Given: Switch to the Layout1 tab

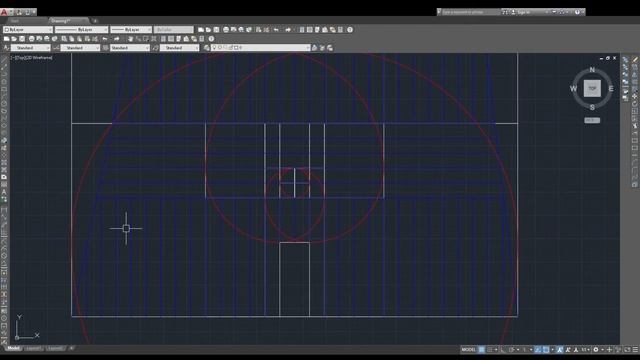Looking at the screenshot, I should [33, 349].
